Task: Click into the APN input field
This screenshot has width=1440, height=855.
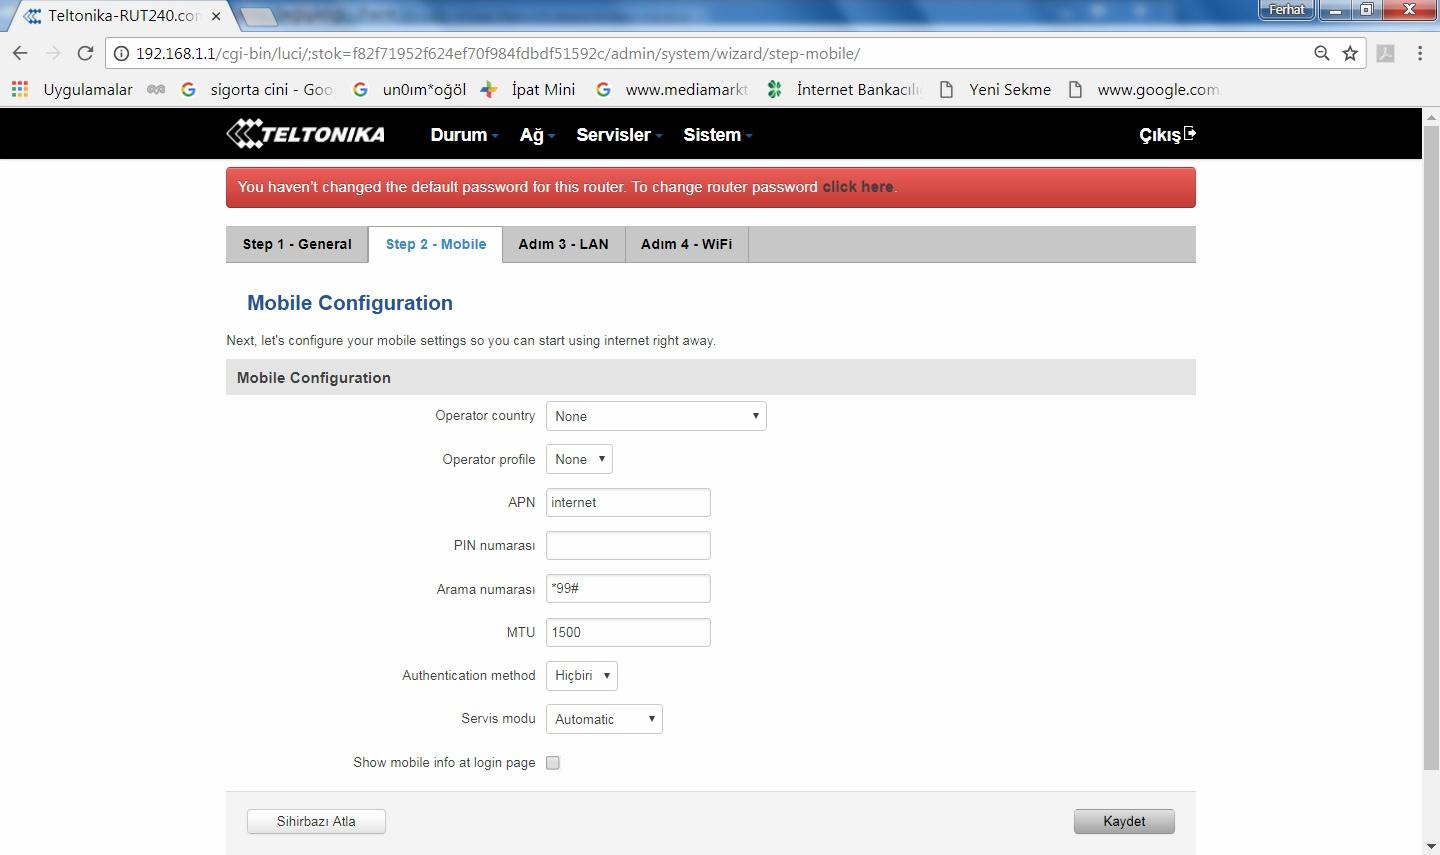Action: click(x=628, y=503)
